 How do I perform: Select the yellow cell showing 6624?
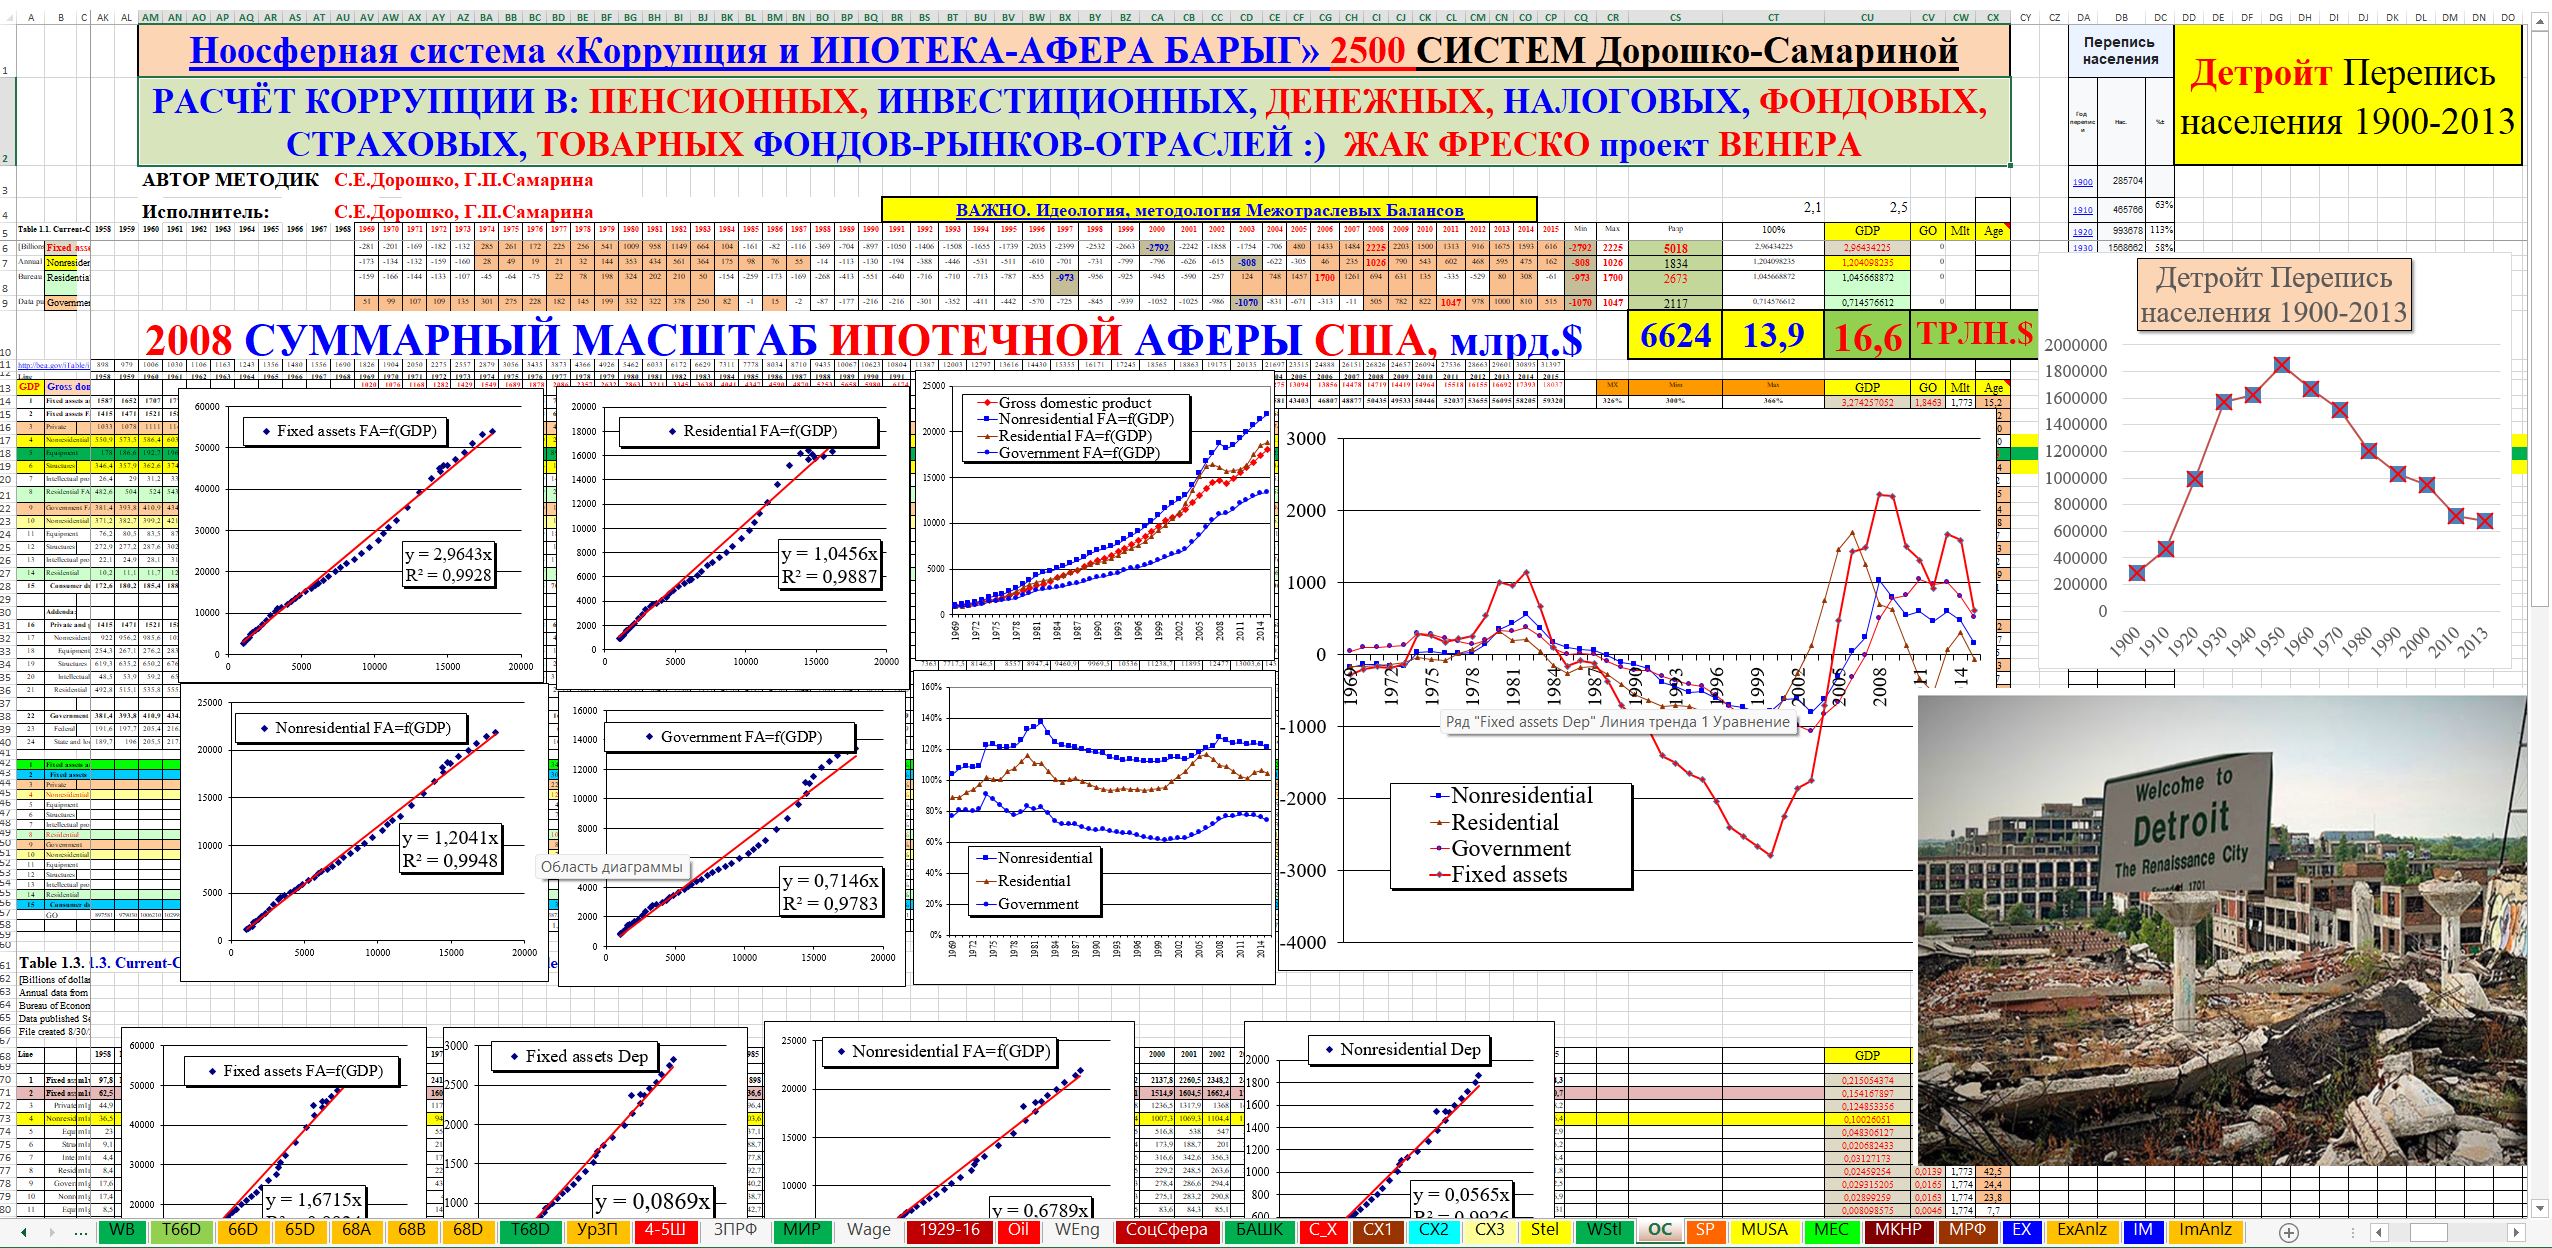click(1675, 336)
